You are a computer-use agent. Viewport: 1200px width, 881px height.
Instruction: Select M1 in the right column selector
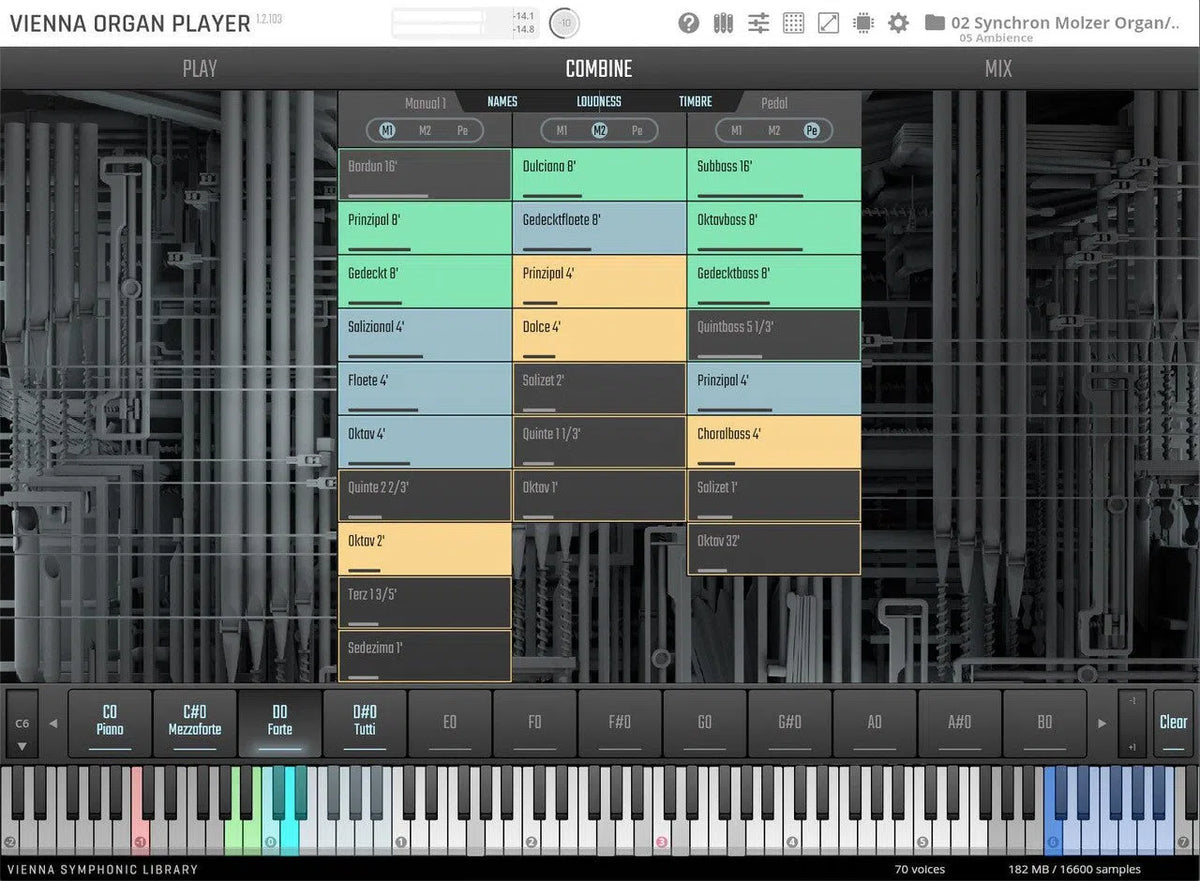click(737, 131)
